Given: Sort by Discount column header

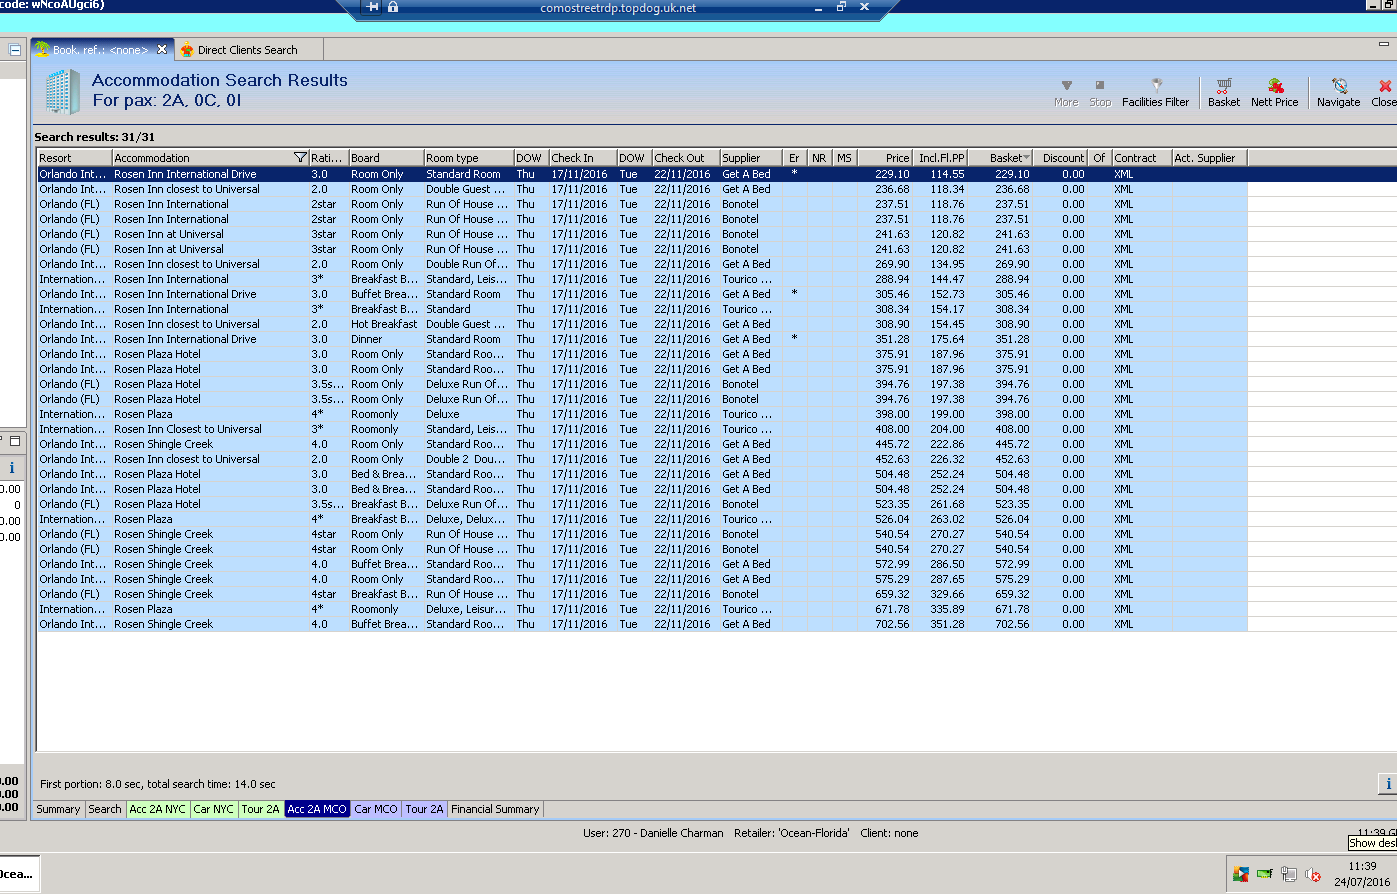Looking at the screenshot, I should click(1061, 158).
